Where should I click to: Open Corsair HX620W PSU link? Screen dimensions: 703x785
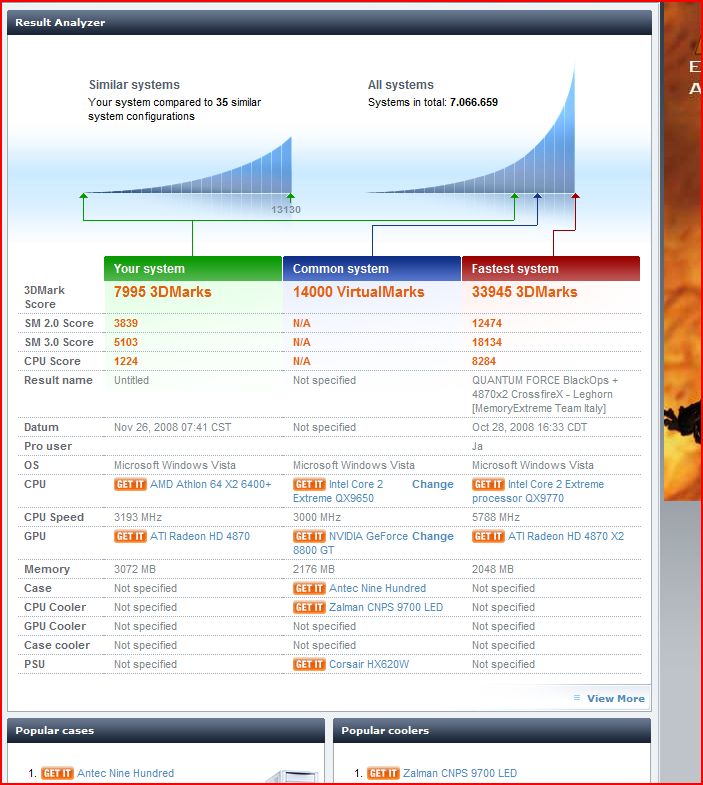click(x=369, y=664)
